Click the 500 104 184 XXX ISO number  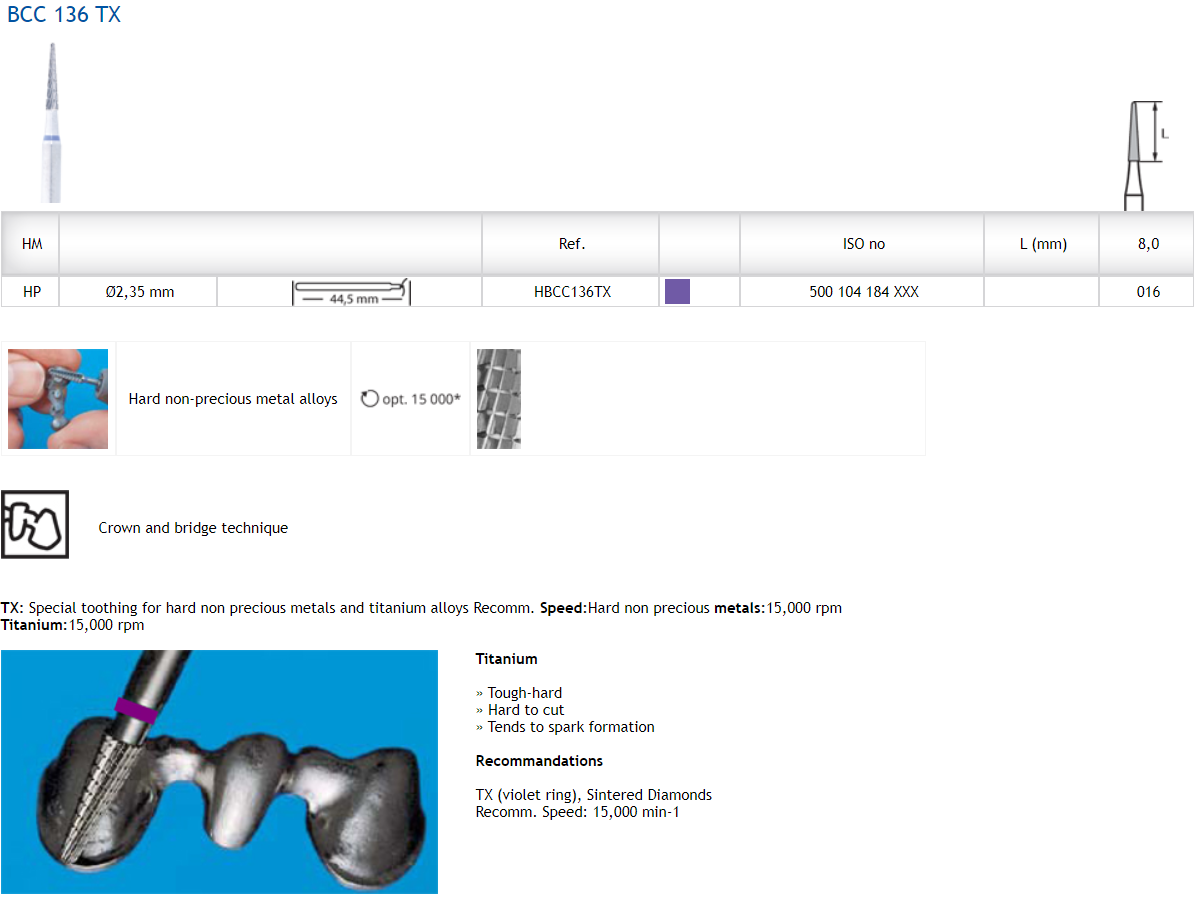pyautogui.click(x=863, y=292)
